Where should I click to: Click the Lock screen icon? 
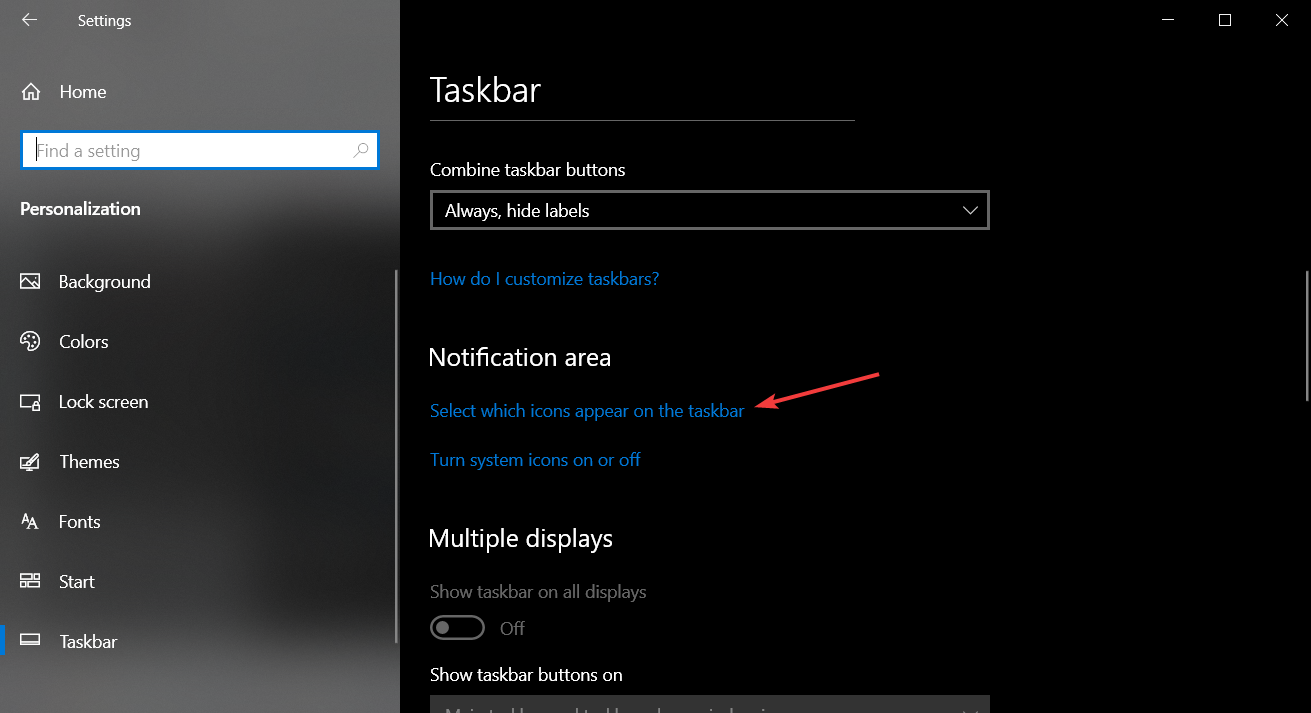30,402
